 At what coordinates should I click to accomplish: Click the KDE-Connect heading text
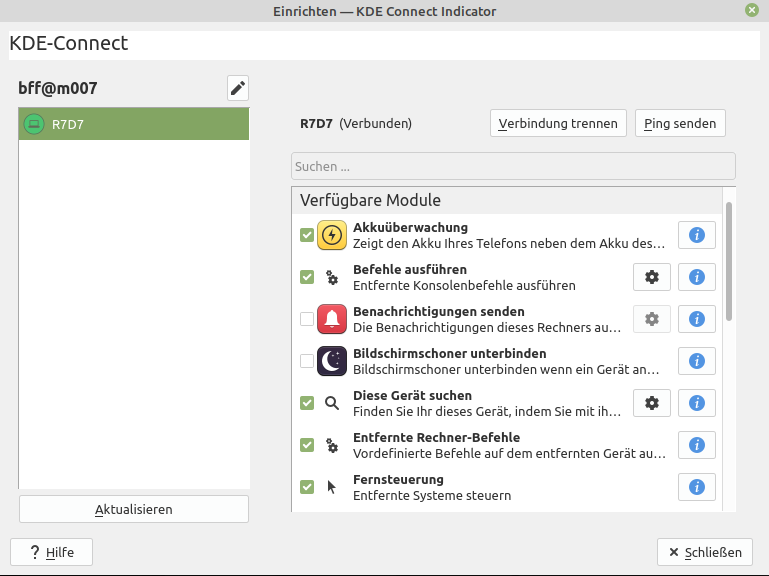[69, 43]
